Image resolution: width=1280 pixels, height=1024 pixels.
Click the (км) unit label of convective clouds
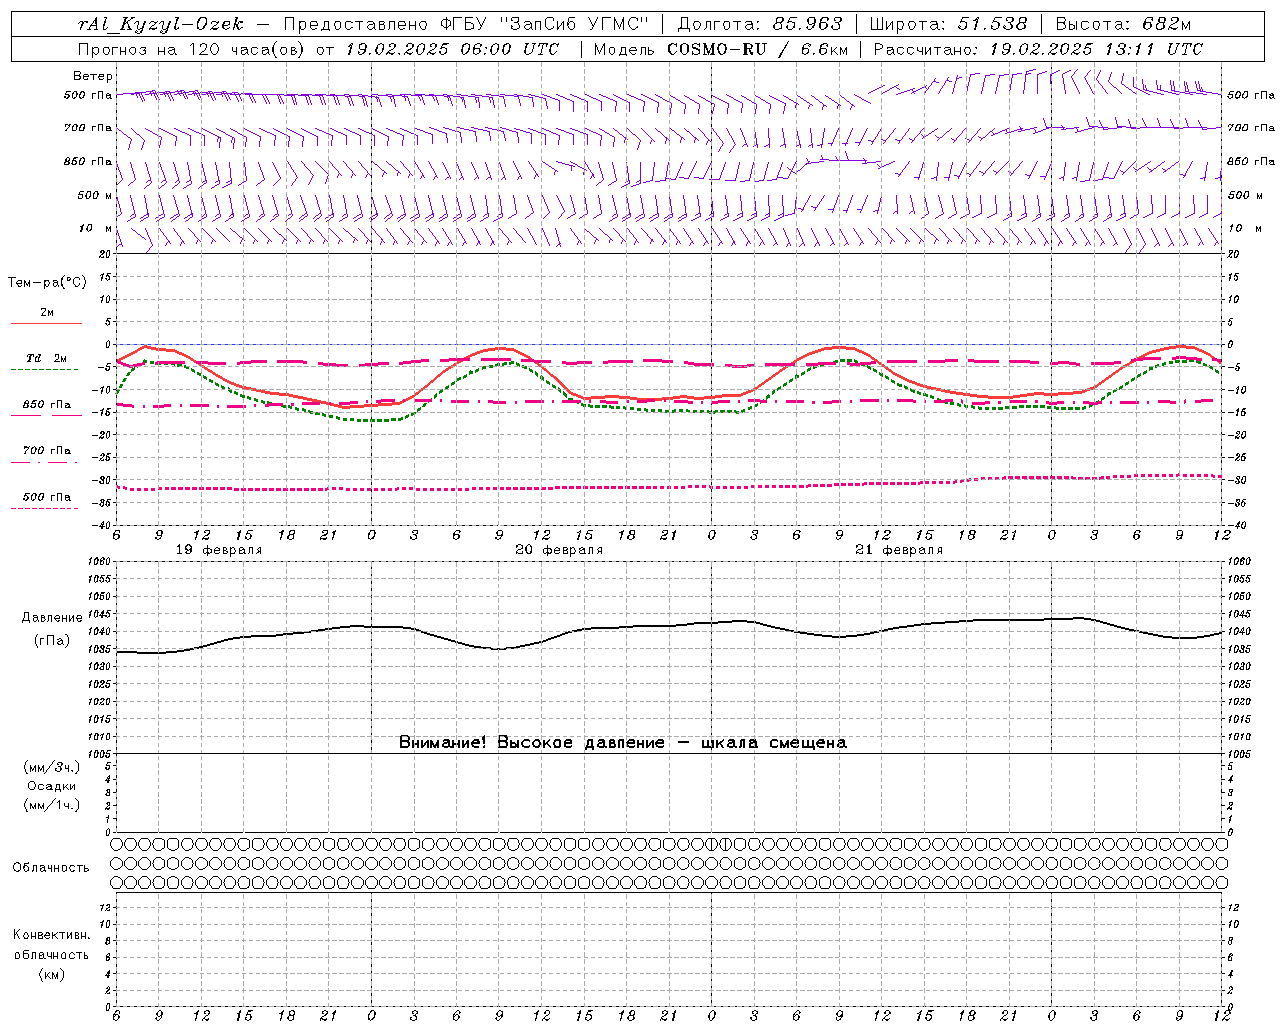point(51,974)
